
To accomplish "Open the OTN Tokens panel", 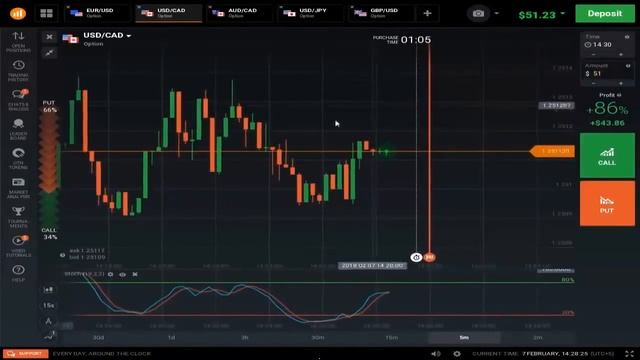I will [x=18, y=158].
